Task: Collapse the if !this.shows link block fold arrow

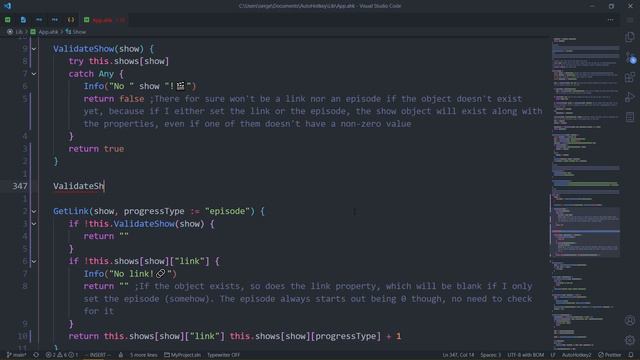Action: point(34,261)
